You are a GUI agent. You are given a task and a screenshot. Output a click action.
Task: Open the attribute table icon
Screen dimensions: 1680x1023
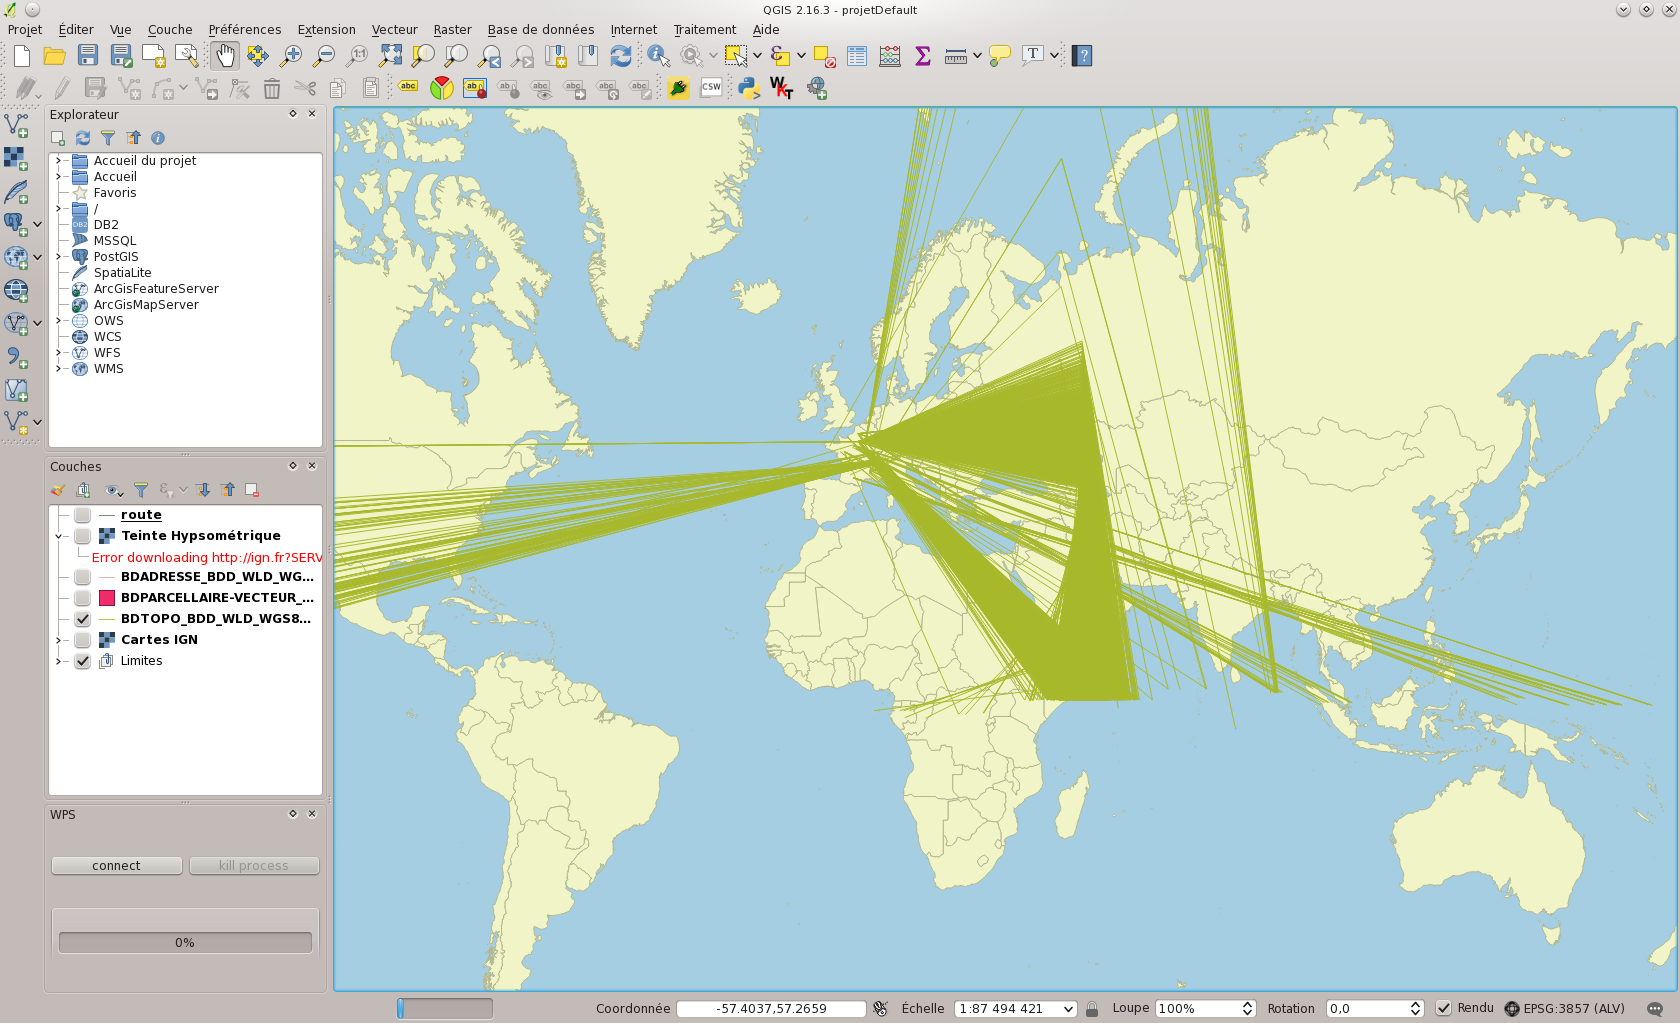(x=857, y=56)
